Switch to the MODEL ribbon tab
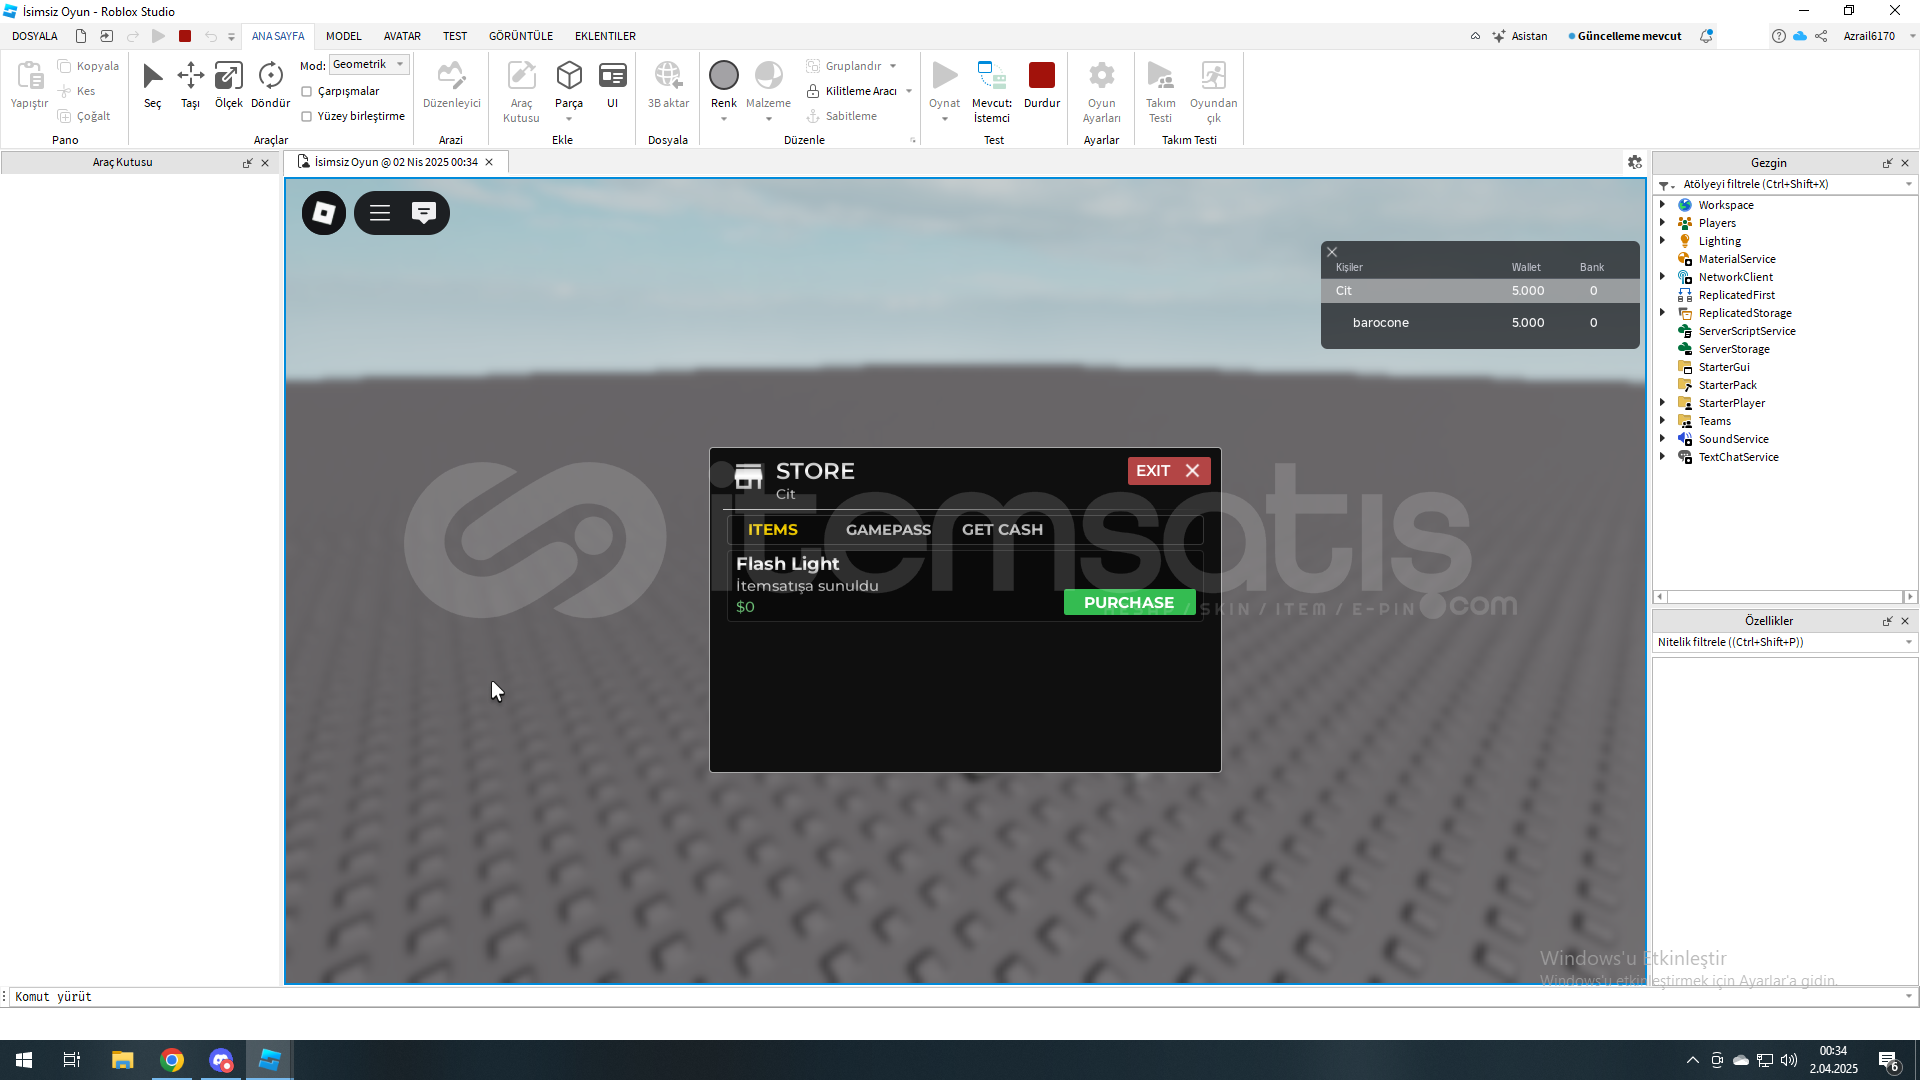The image size is (1920, 1080). pos(343,36)
